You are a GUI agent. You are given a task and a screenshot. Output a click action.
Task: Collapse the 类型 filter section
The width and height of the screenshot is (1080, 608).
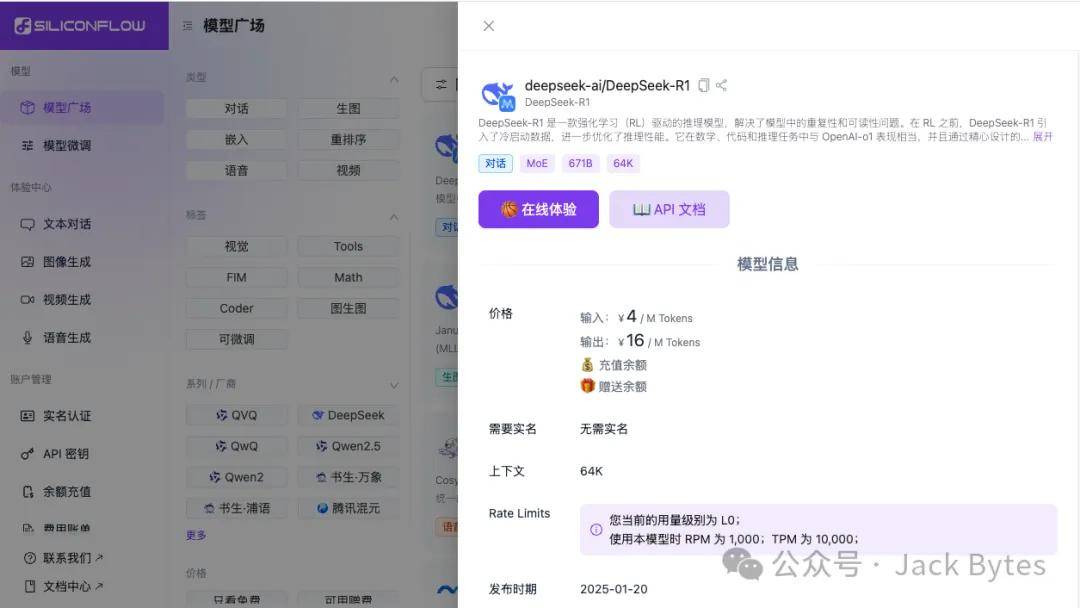(394, 79)
